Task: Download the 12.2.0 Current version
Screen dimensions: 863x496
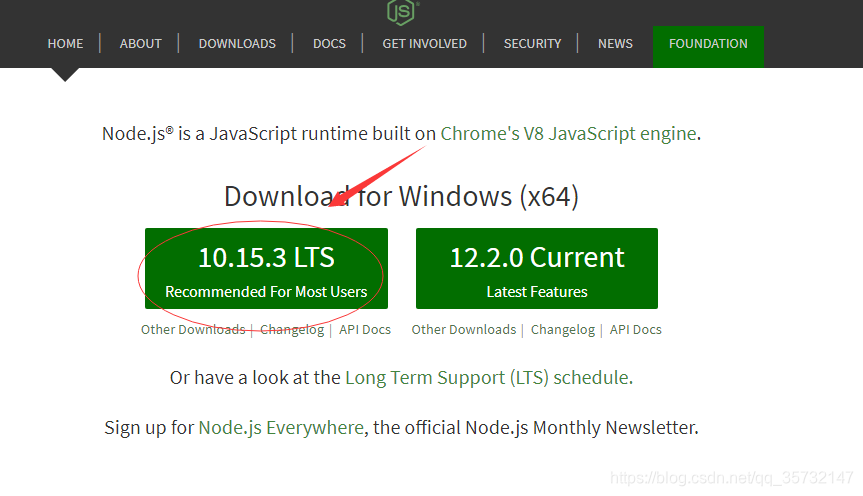Action: pos(537,268)
